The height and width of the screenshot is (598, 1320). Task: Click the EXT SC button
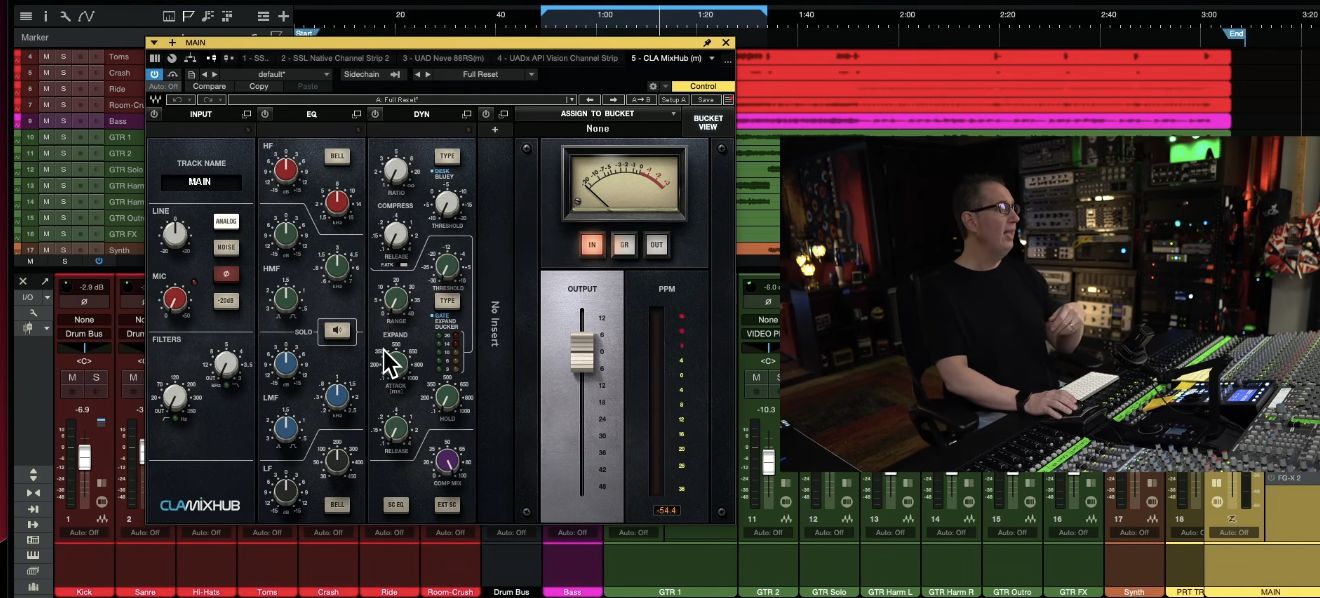tap(447, 504)
